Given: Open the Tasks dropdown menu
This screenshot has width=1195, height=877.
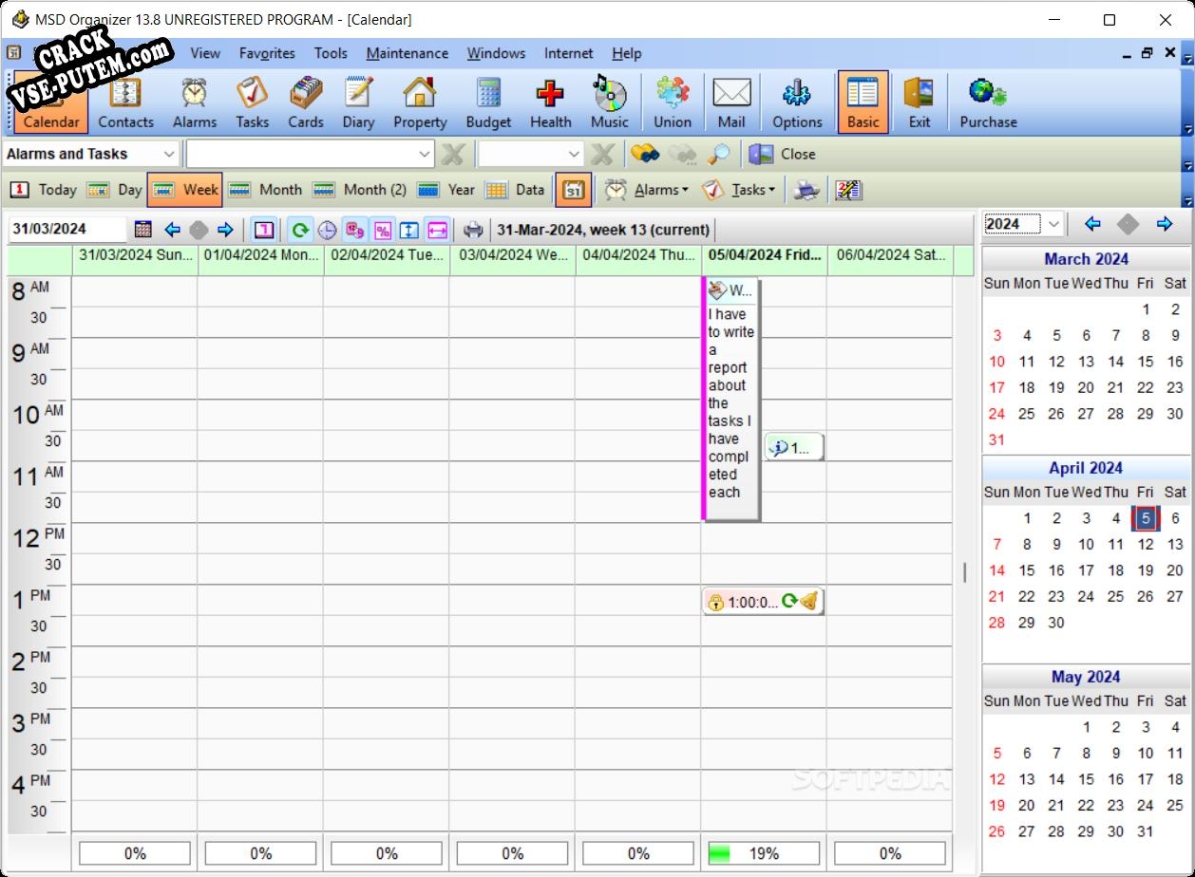Looking at the screenshot, I should [739, 190].
